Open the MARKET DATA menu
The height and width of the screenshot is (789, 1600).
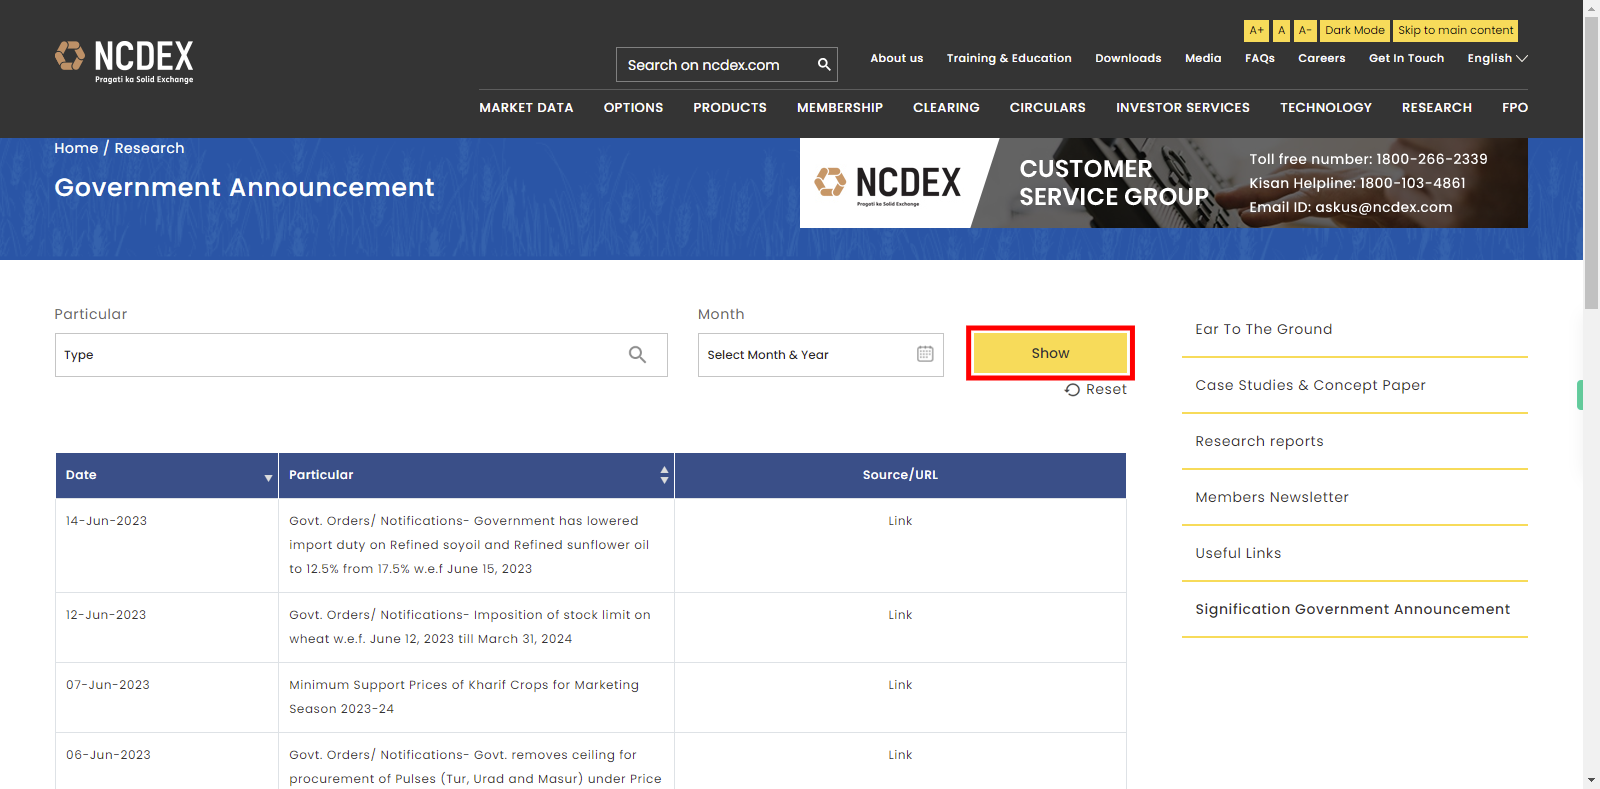[526, 107]
